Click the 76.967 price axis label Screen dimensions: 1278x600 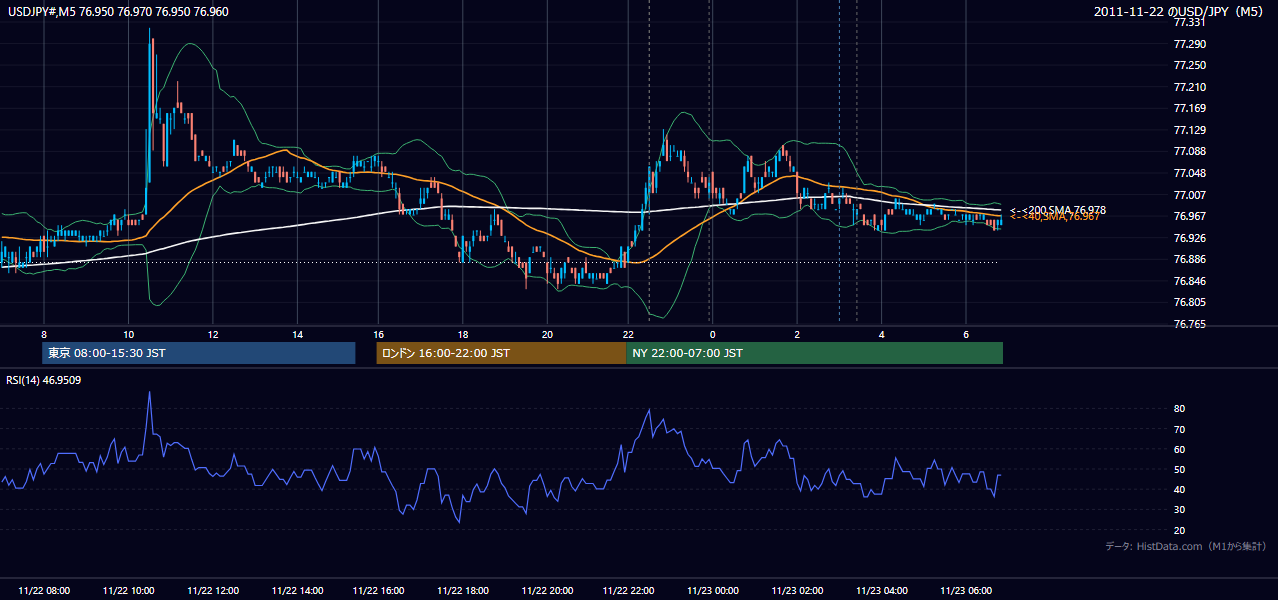pyautogui.click(x=1190, y=217)
